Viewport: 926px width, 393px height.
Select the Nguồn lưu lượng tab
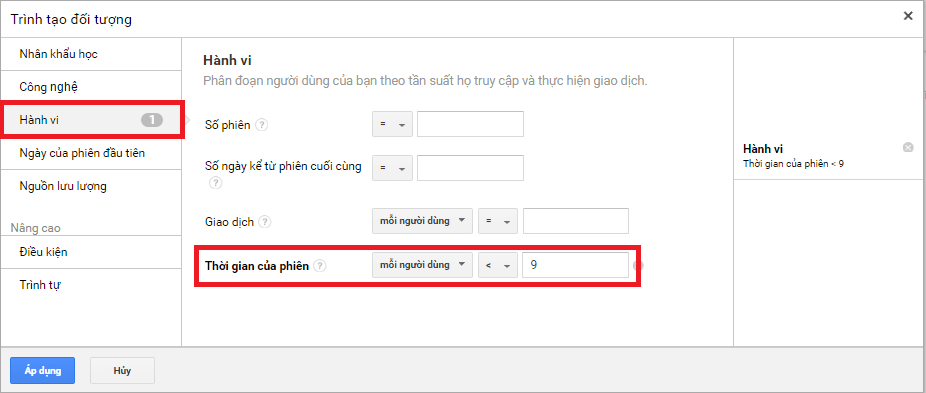[x=91, y=186]
